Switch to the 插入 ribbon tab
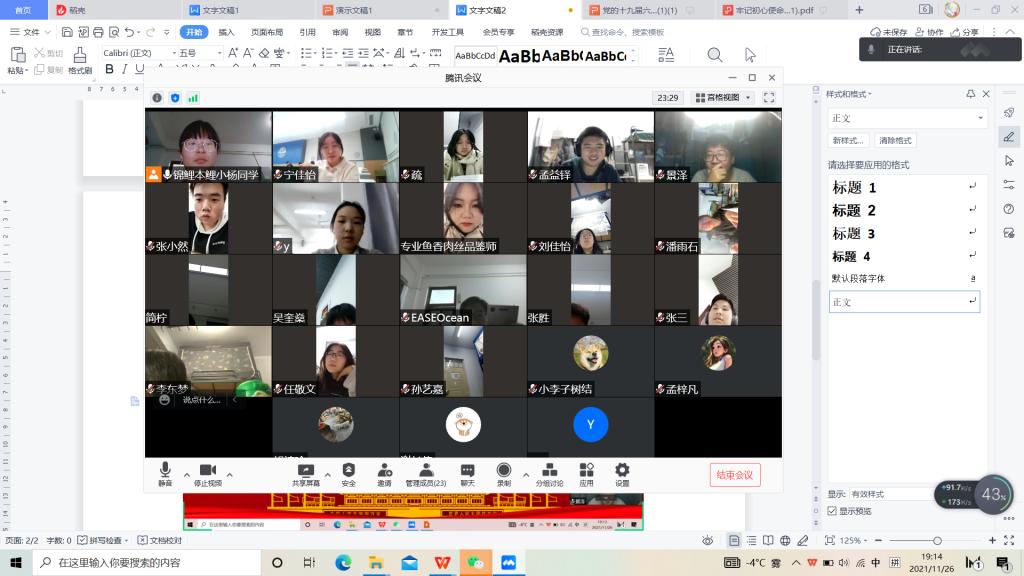This screenshot has height=576, width=1024. pos(227,32)
